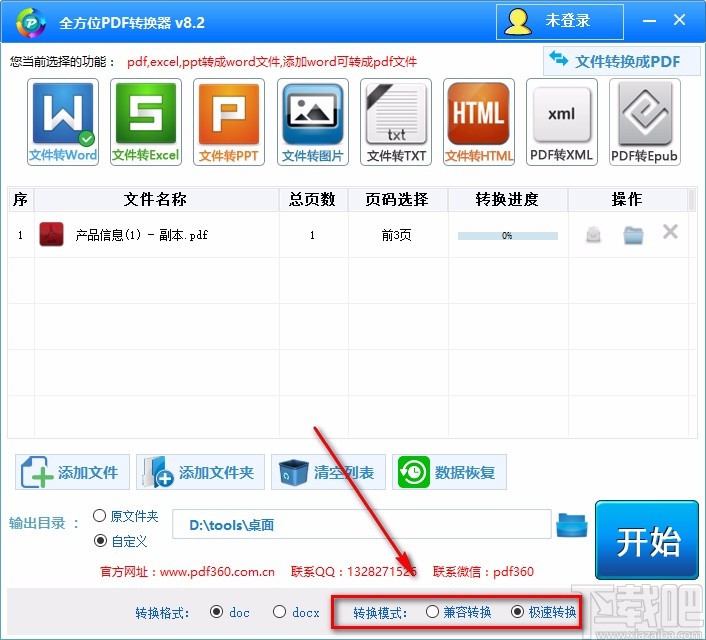Click the 清空列表 button
Image resolution: width=706 pixels, height=640 pixels.
coord(328,472)
